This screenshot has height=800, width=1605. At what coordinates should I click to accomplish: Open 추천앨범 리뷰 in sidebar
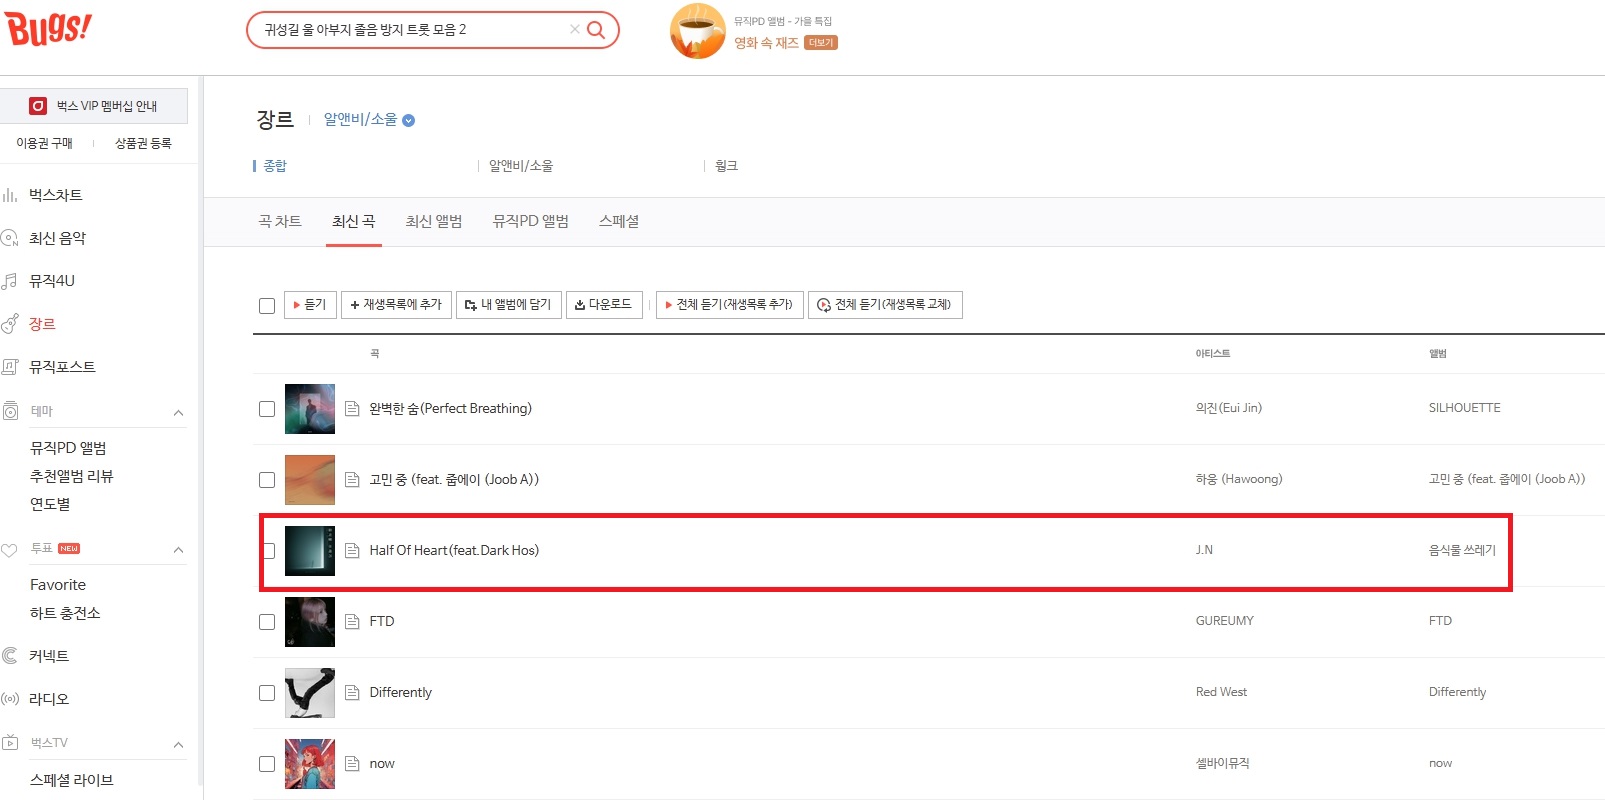point(72,476)
